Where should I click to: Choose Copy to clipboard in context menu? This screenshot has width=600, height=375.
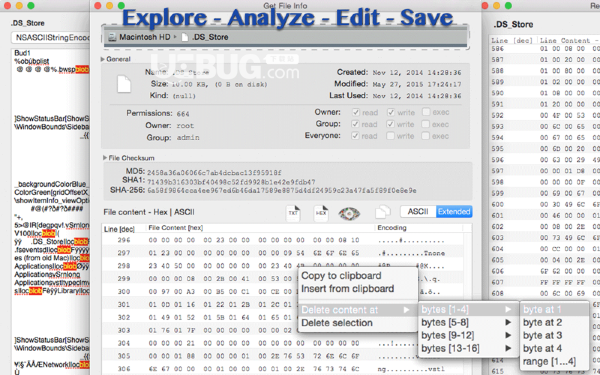click(341, 276)
